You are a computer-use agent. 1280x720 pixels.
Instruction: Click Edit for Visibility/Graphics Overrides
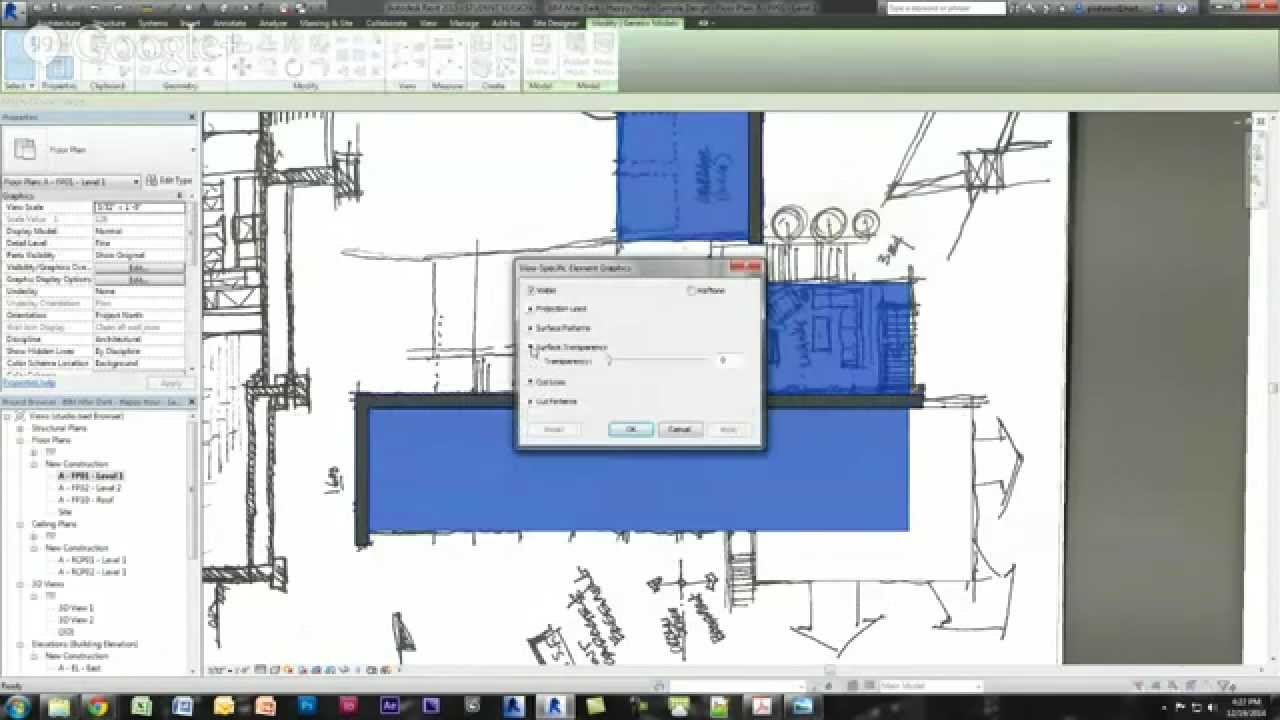[x=139, y=267]
